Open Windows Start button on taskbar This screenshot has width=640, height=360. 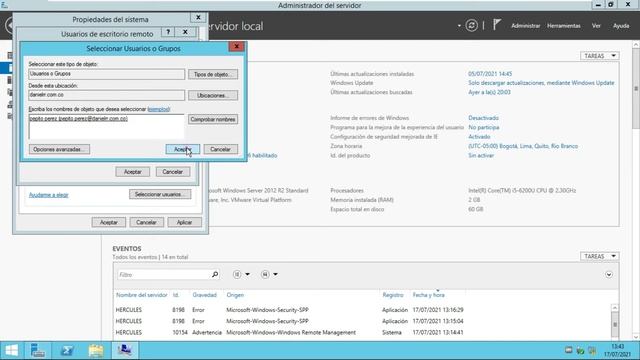(x=11, y=350)
